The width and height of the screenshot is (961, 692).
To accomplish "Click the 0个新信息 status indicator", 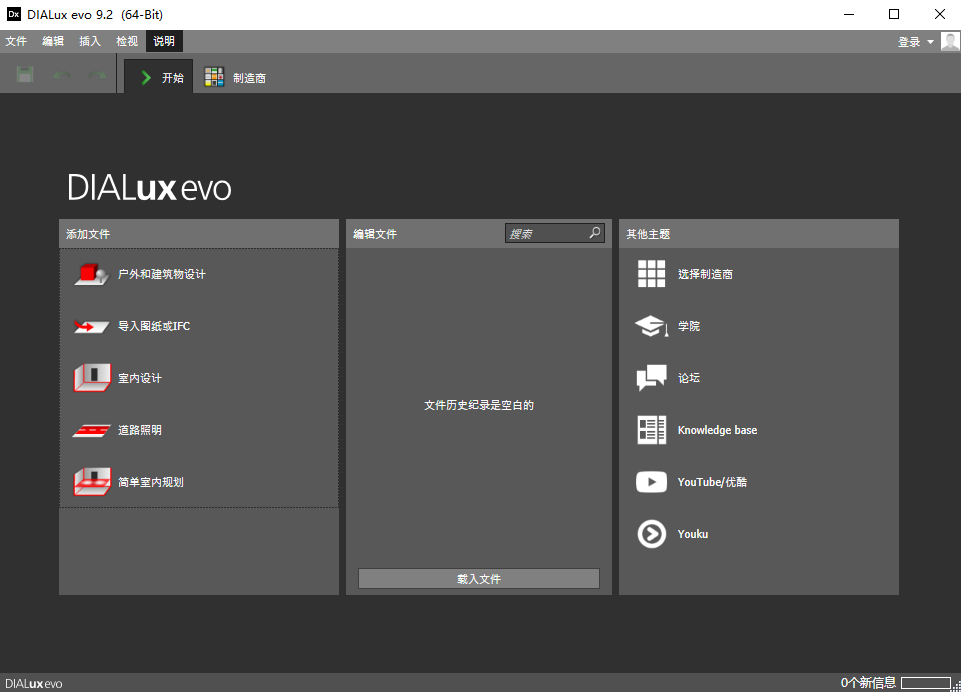I will pos(868,683).
